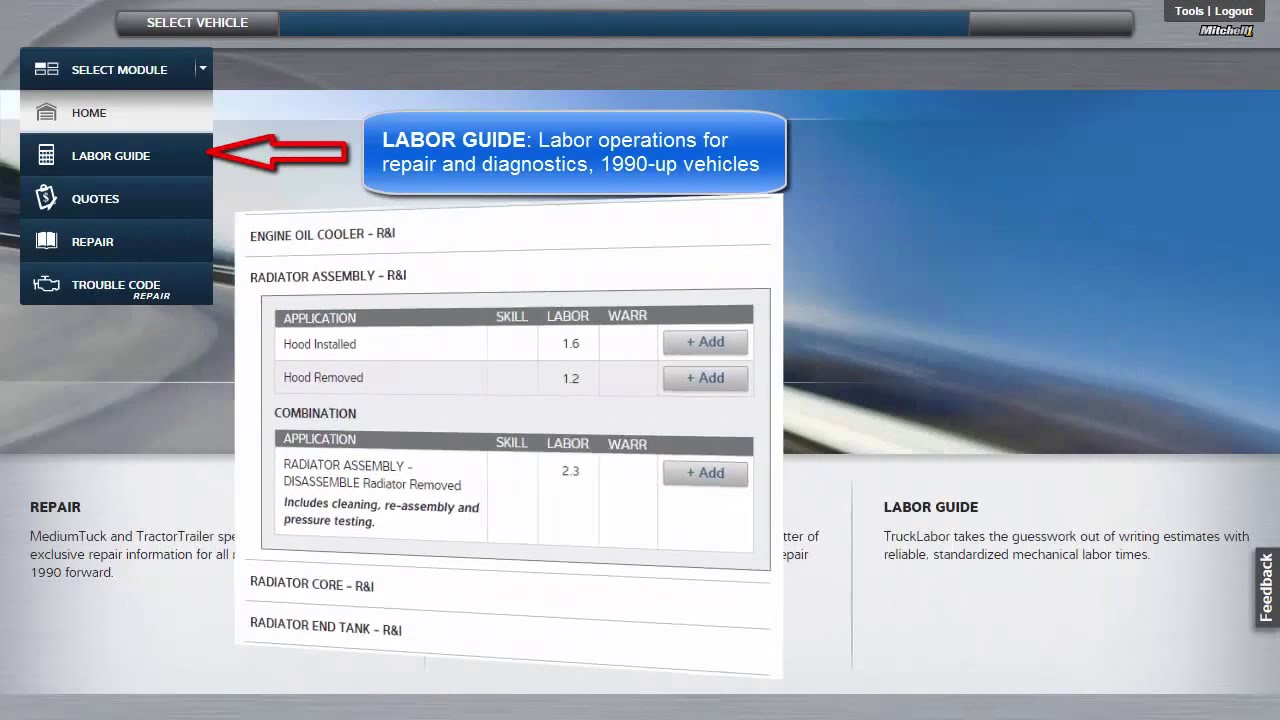Viewport: 1280px width, 720px height.
Task: Add the Hood Installed labor row
Action: tap(705, 342)
